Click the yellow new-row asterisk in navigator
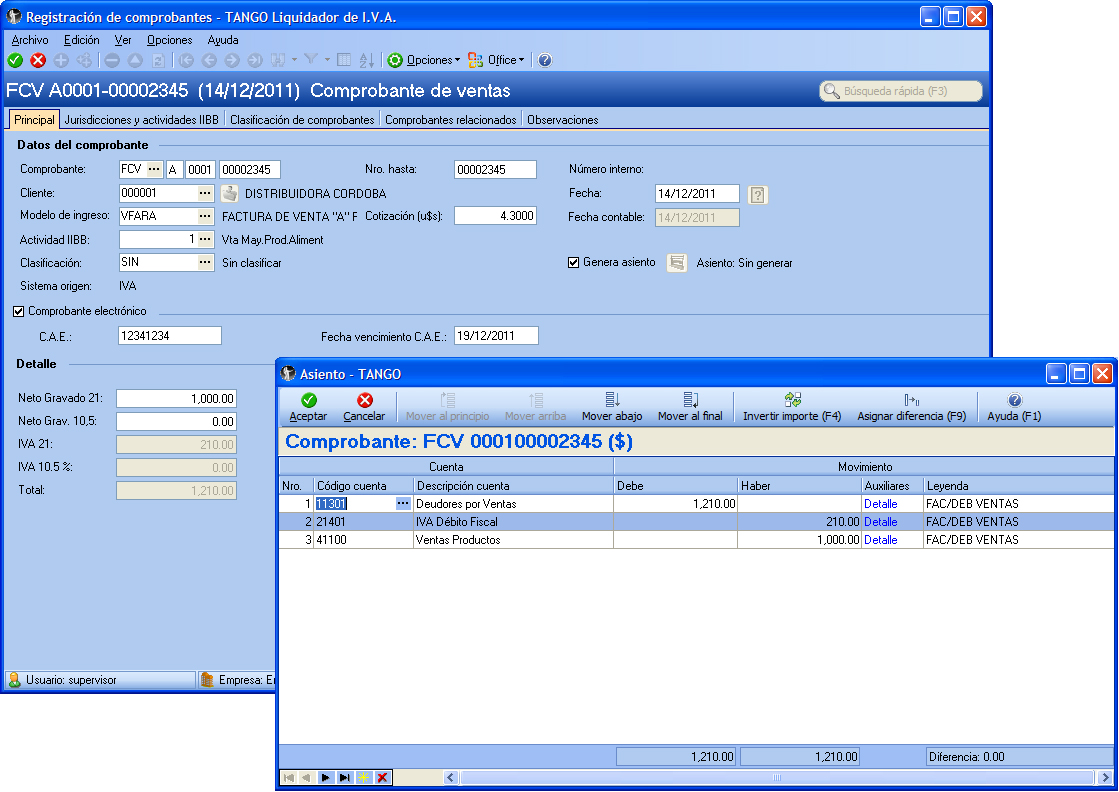The image size is (1119, 792). pyautogui.click(x=363, y=778)
